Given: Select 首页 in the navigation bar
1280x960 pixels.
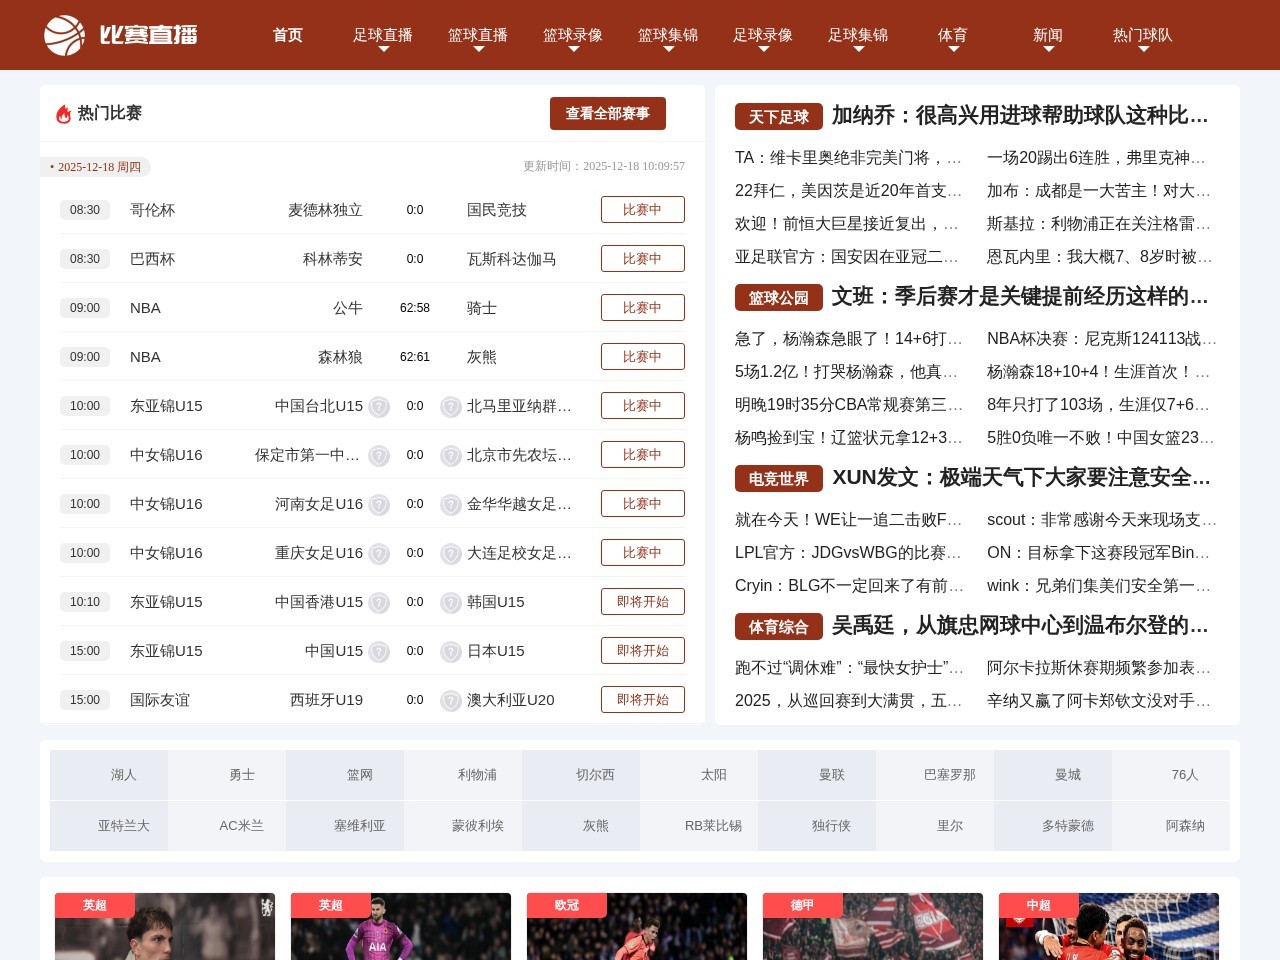Looking at the screenshot, I should (x=287, y=35).
